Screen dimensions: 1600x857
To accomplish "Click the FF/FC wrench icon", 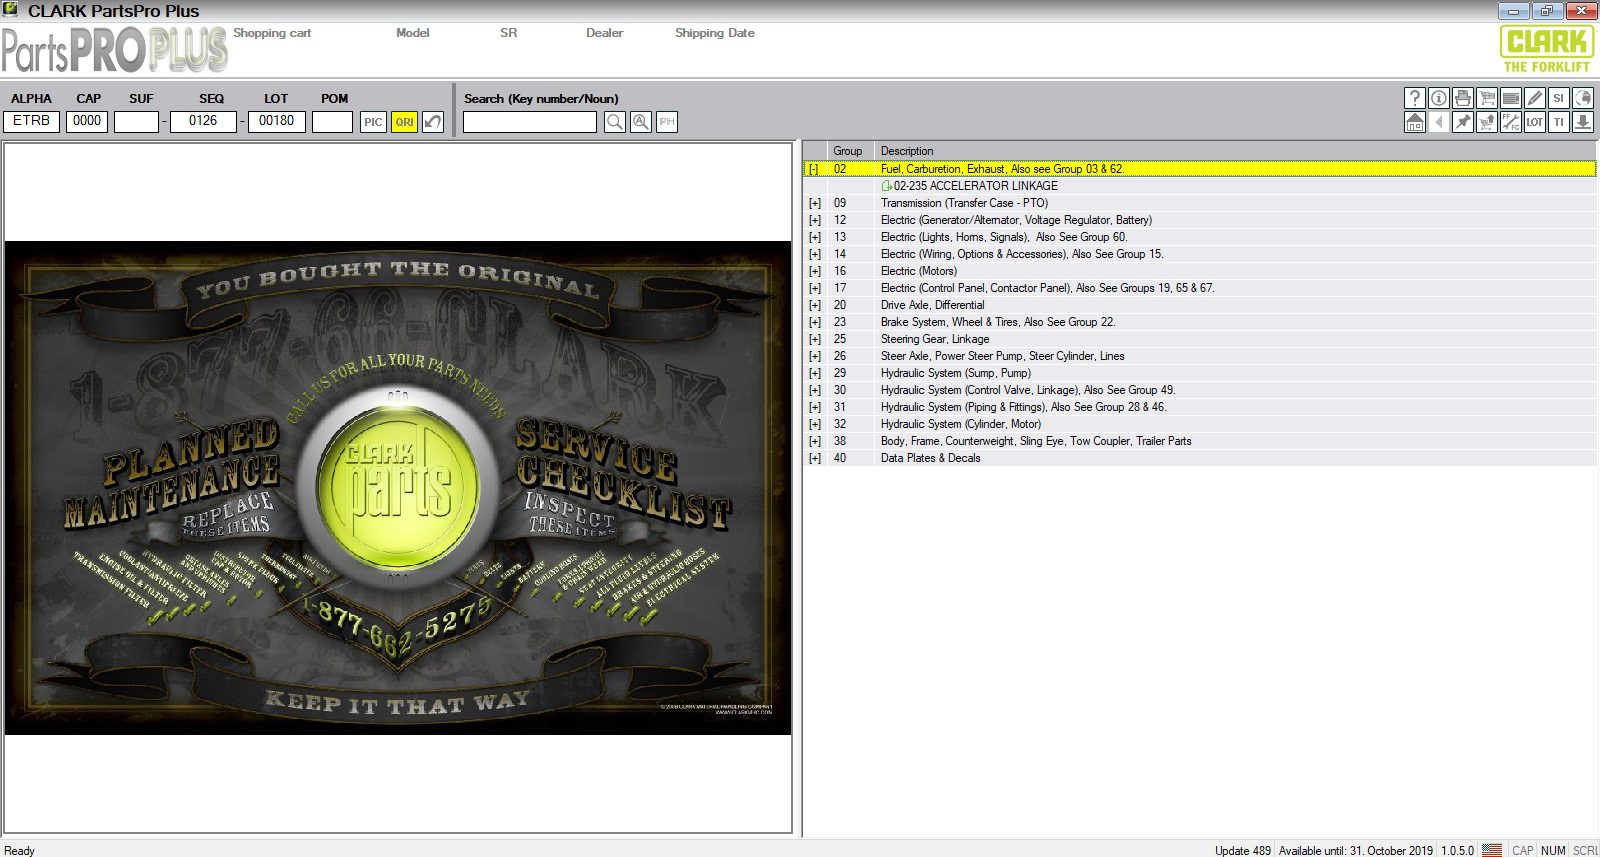I will coord(1511,122).
